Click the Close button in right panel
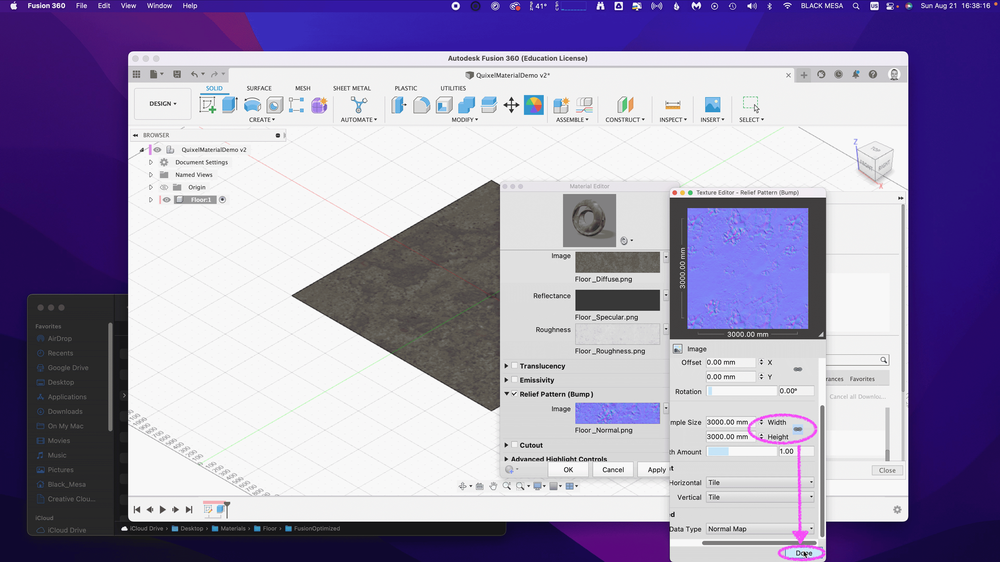 tap(887, 471)
